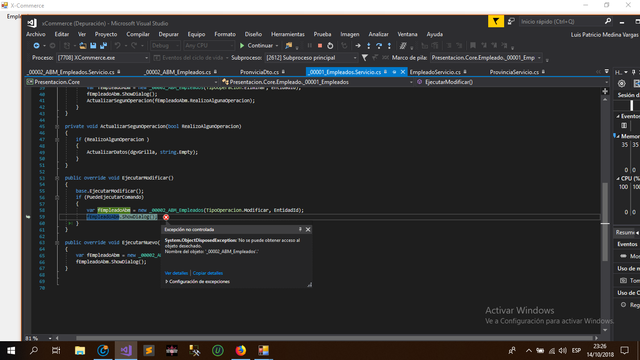Click the Step Over debug icon
This screenshot has height=360, width=640.
point(379,46)
